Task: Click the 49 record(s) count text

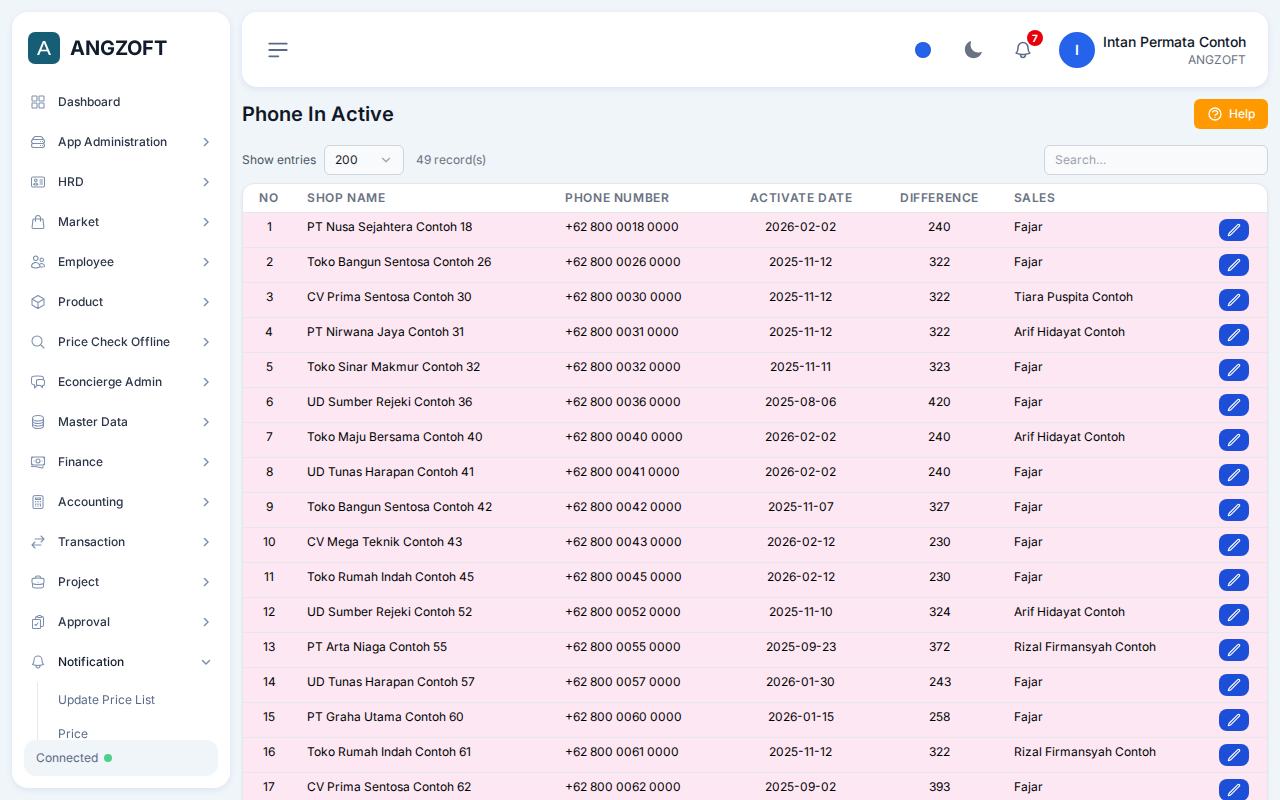Action: pos(451,160)
